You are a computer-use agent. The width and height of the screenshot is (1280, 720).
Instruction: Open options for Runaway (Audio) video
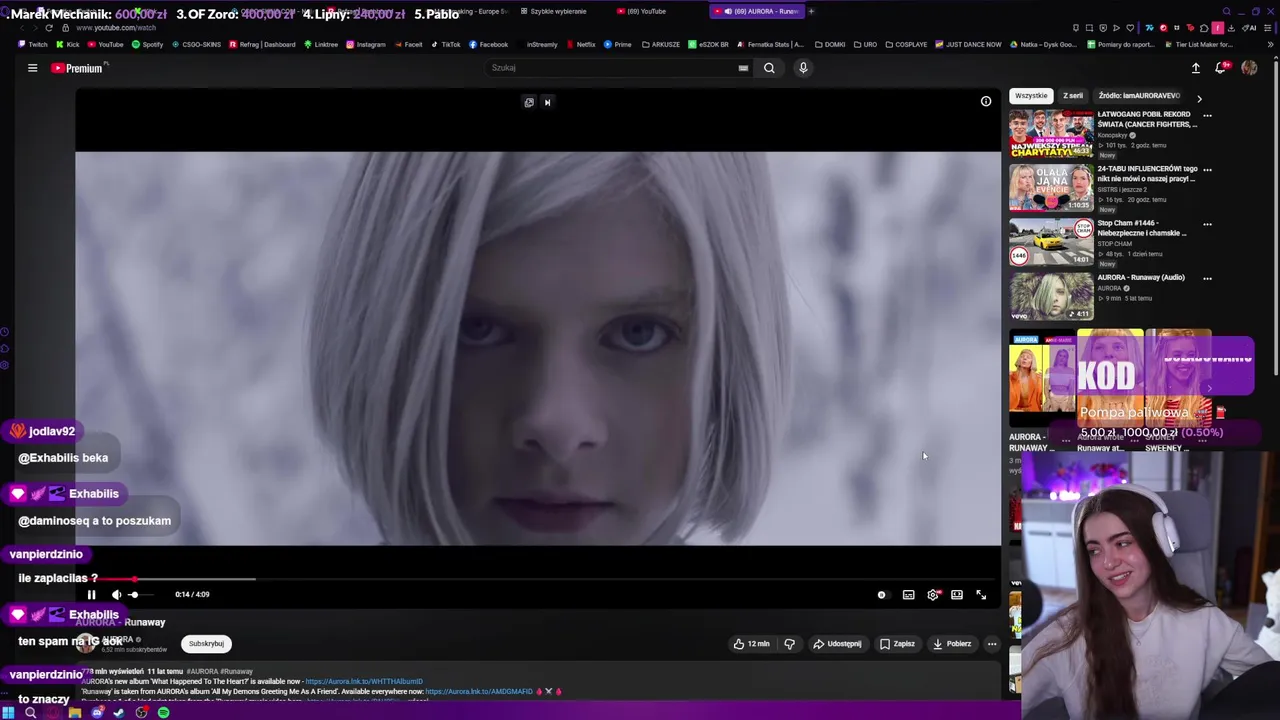[x=1207, y=278]
